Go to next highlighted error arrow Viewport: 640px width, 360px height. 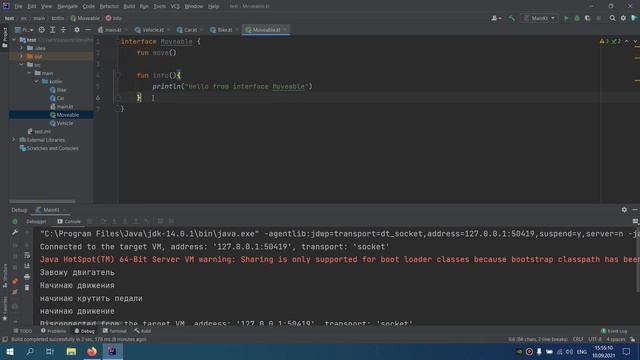[x=635, y=41]
